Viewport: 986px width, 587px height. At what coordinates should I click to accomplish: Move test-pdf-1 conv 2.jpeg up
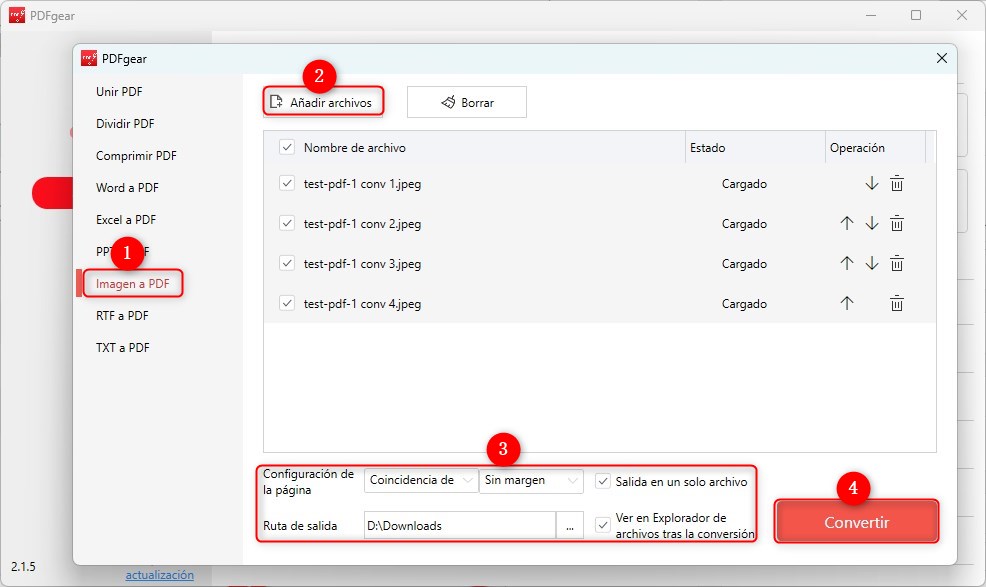(846, 223)
